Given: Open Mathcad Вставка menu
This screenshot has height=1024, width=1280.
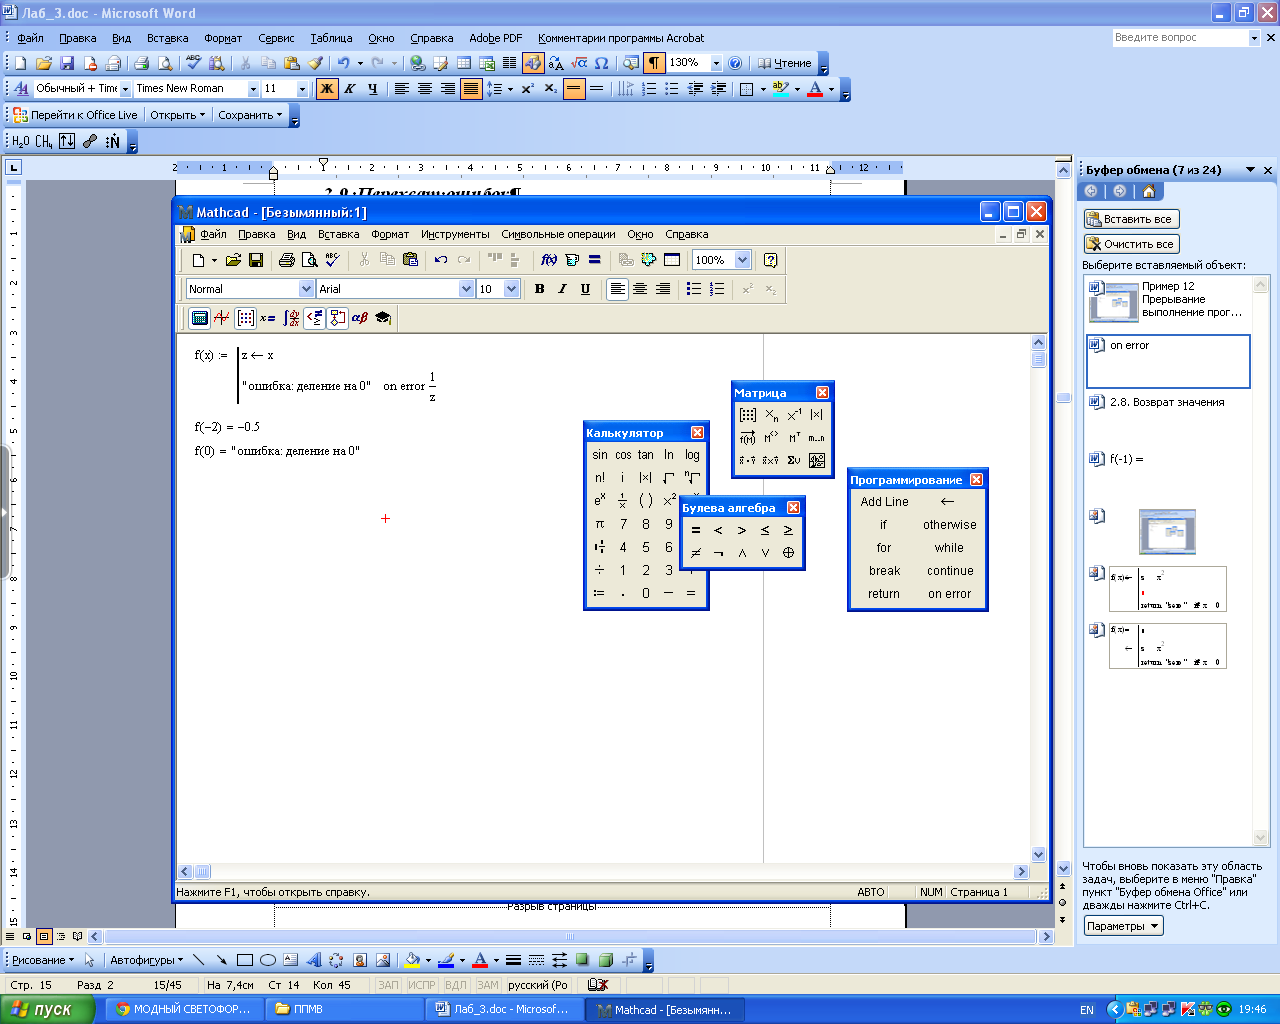Looking at the screenshot, I should tap(338, 234).
